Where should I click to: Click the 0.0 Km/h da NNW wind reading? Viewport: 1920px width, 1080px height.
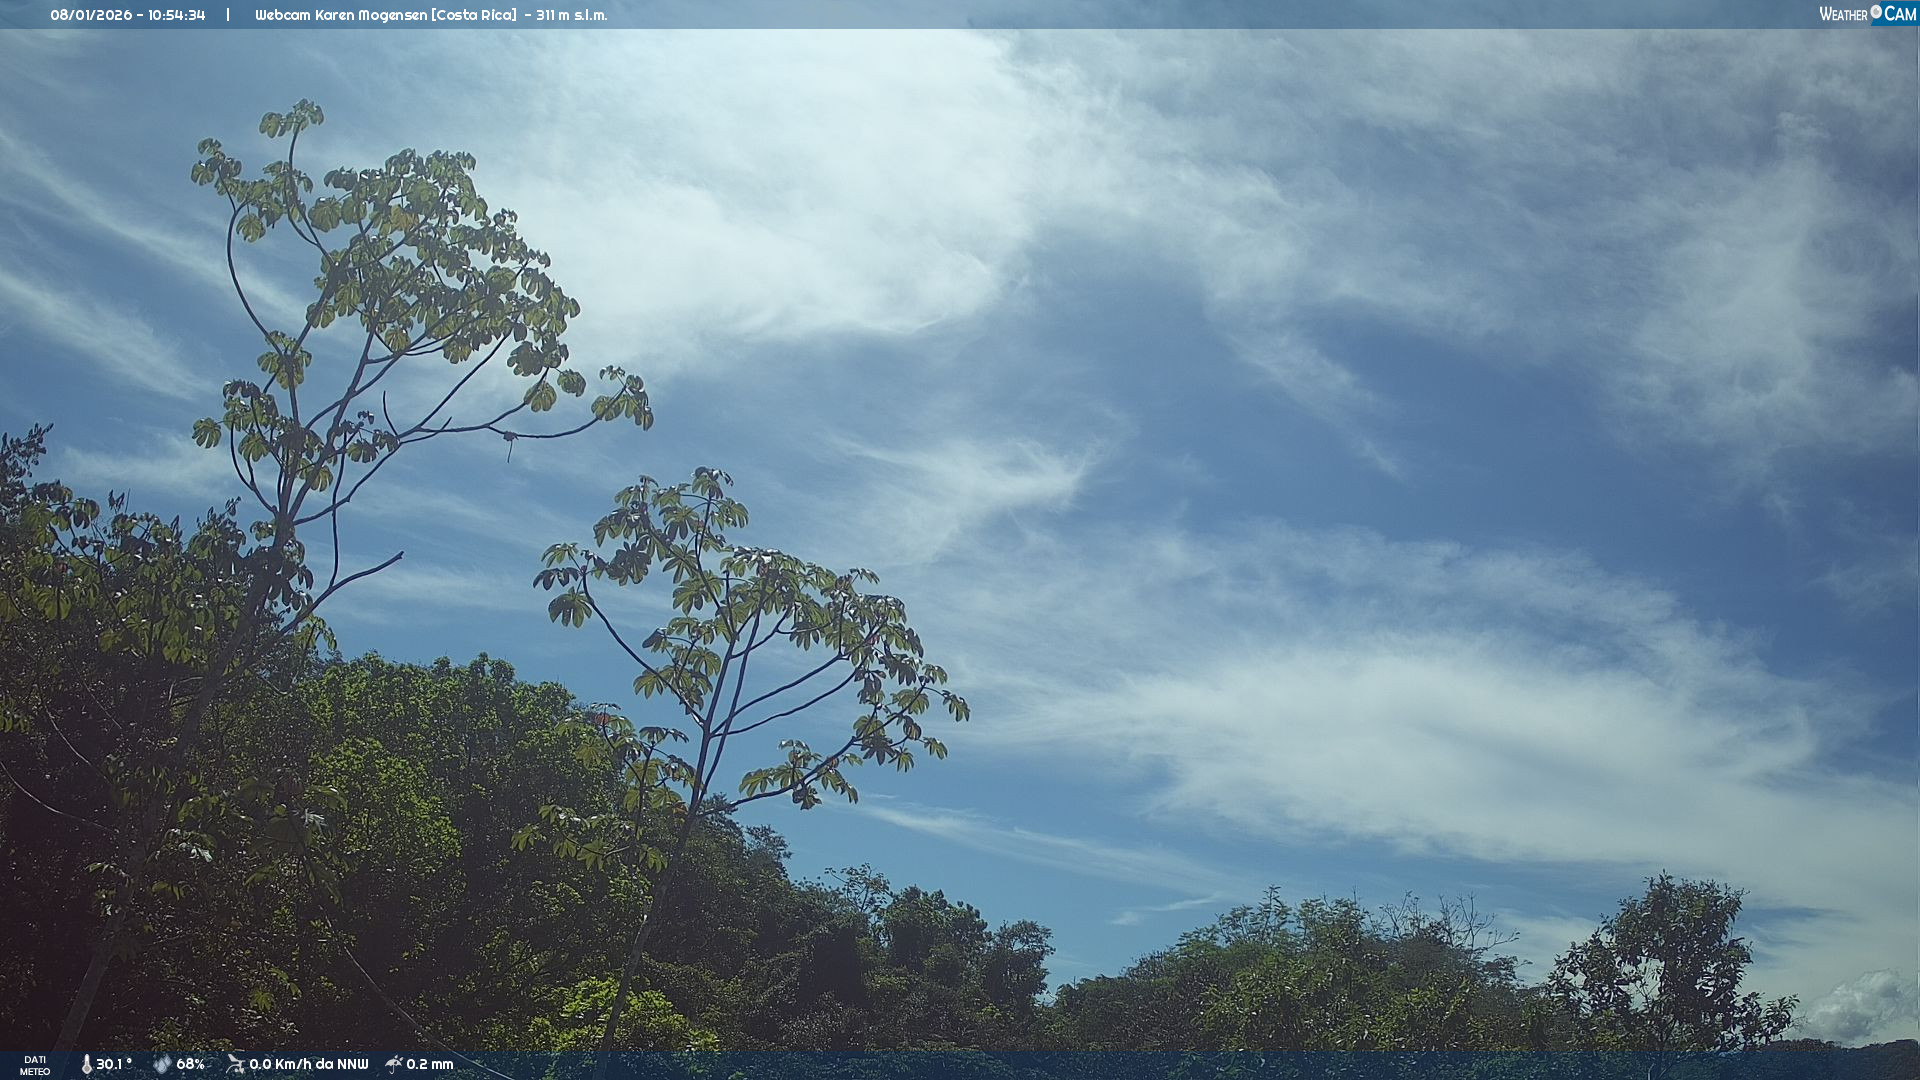308,1064
